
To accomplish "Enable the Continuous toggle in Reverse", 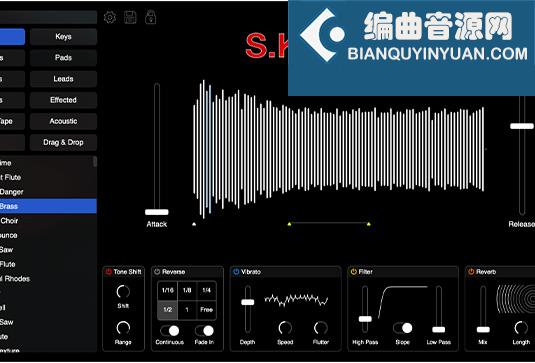I will [x=170, y=331].
